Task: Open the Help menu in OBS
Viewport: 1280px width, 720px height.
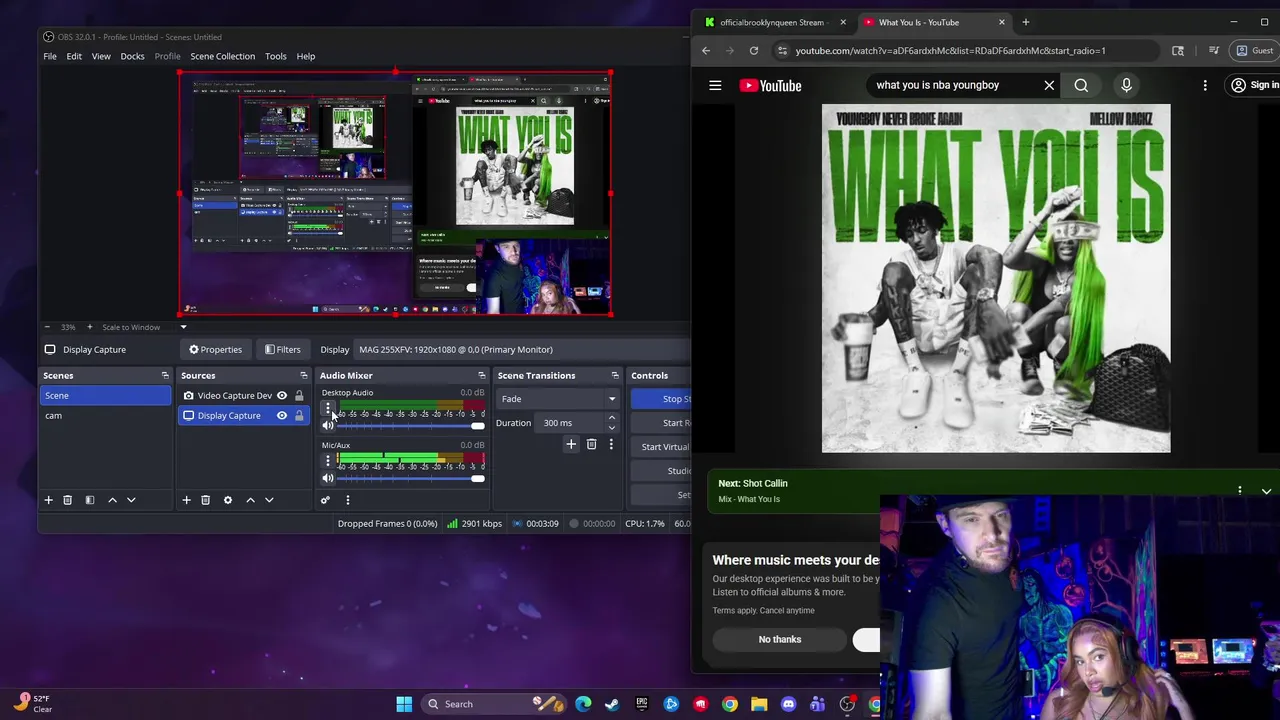Action: 306,56
